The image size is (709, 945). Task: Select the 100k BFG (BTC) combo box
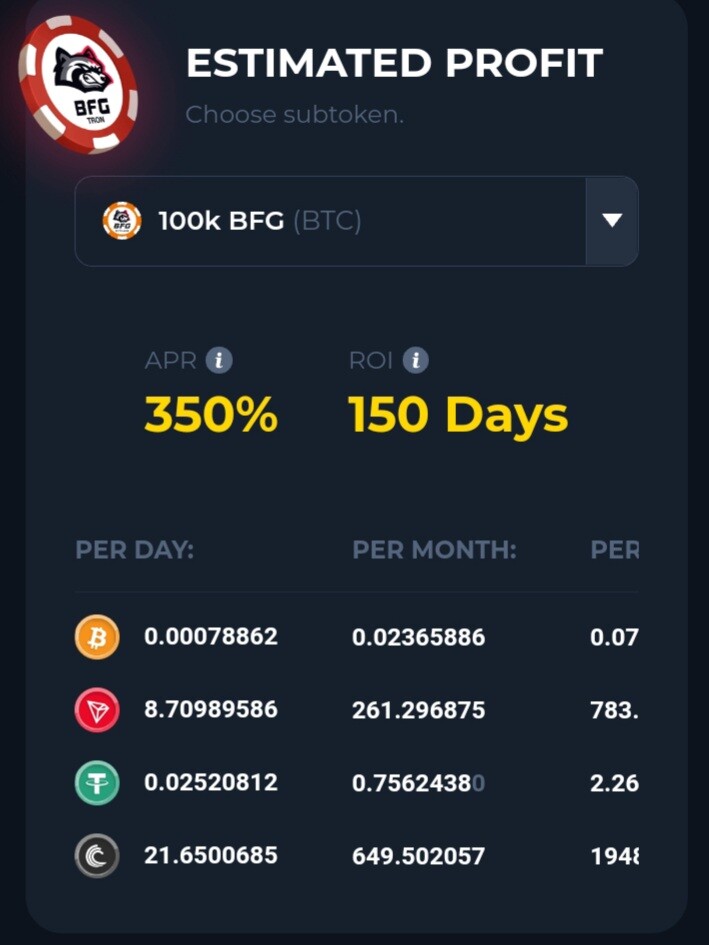pyautogui.click(x=356, y=221)
